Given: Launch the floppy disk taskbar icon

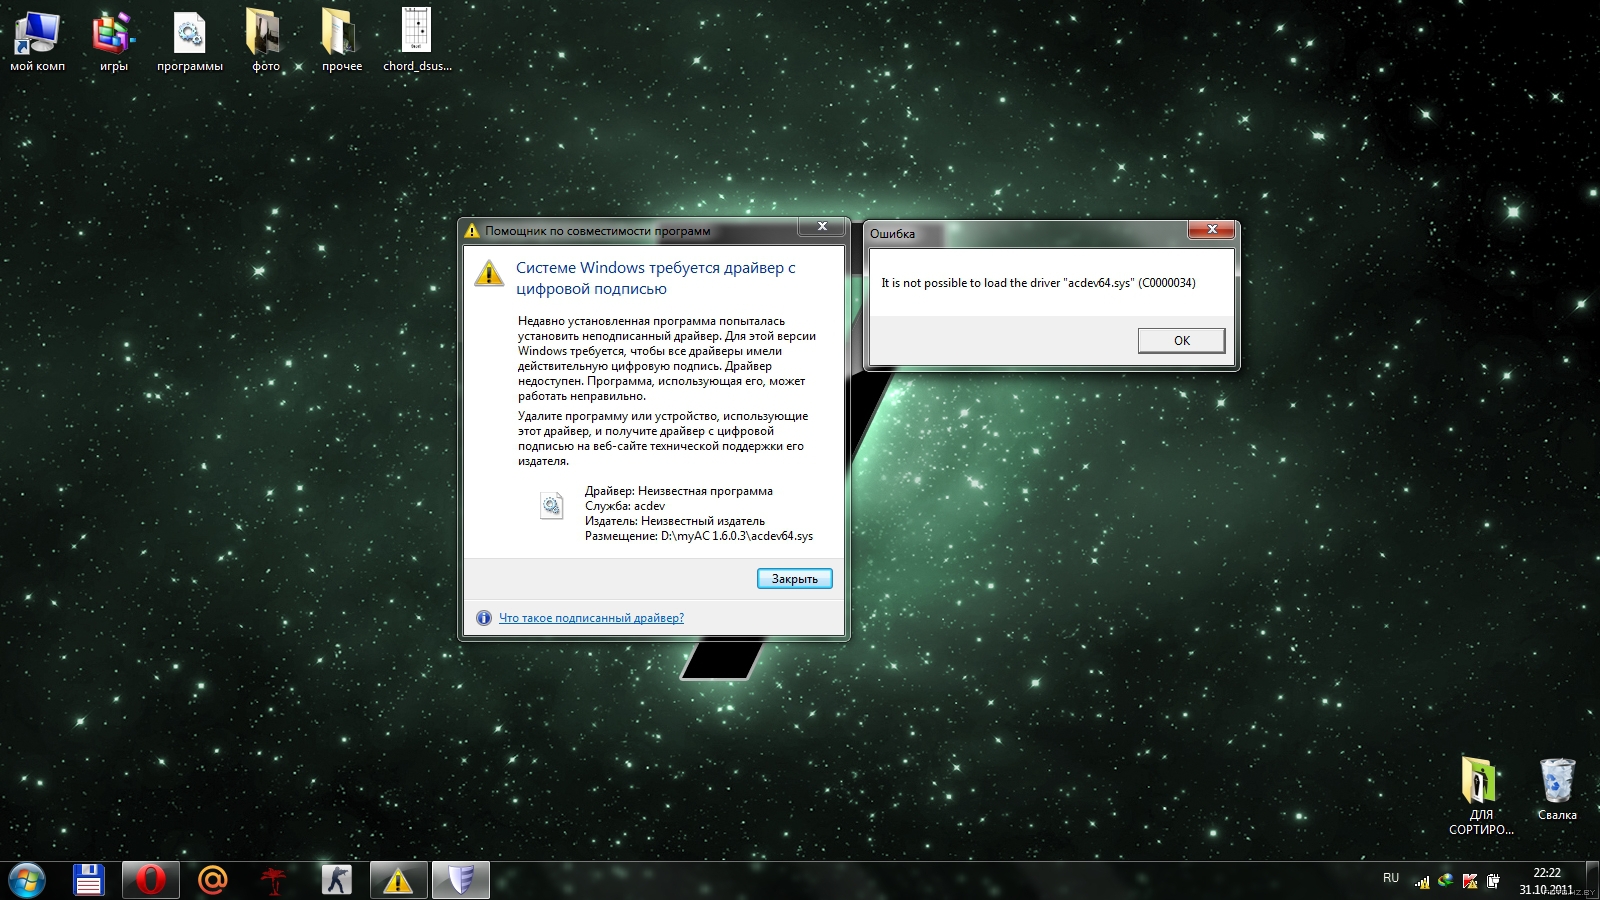Looking at the screenshot, I should (x=89, y=880).
